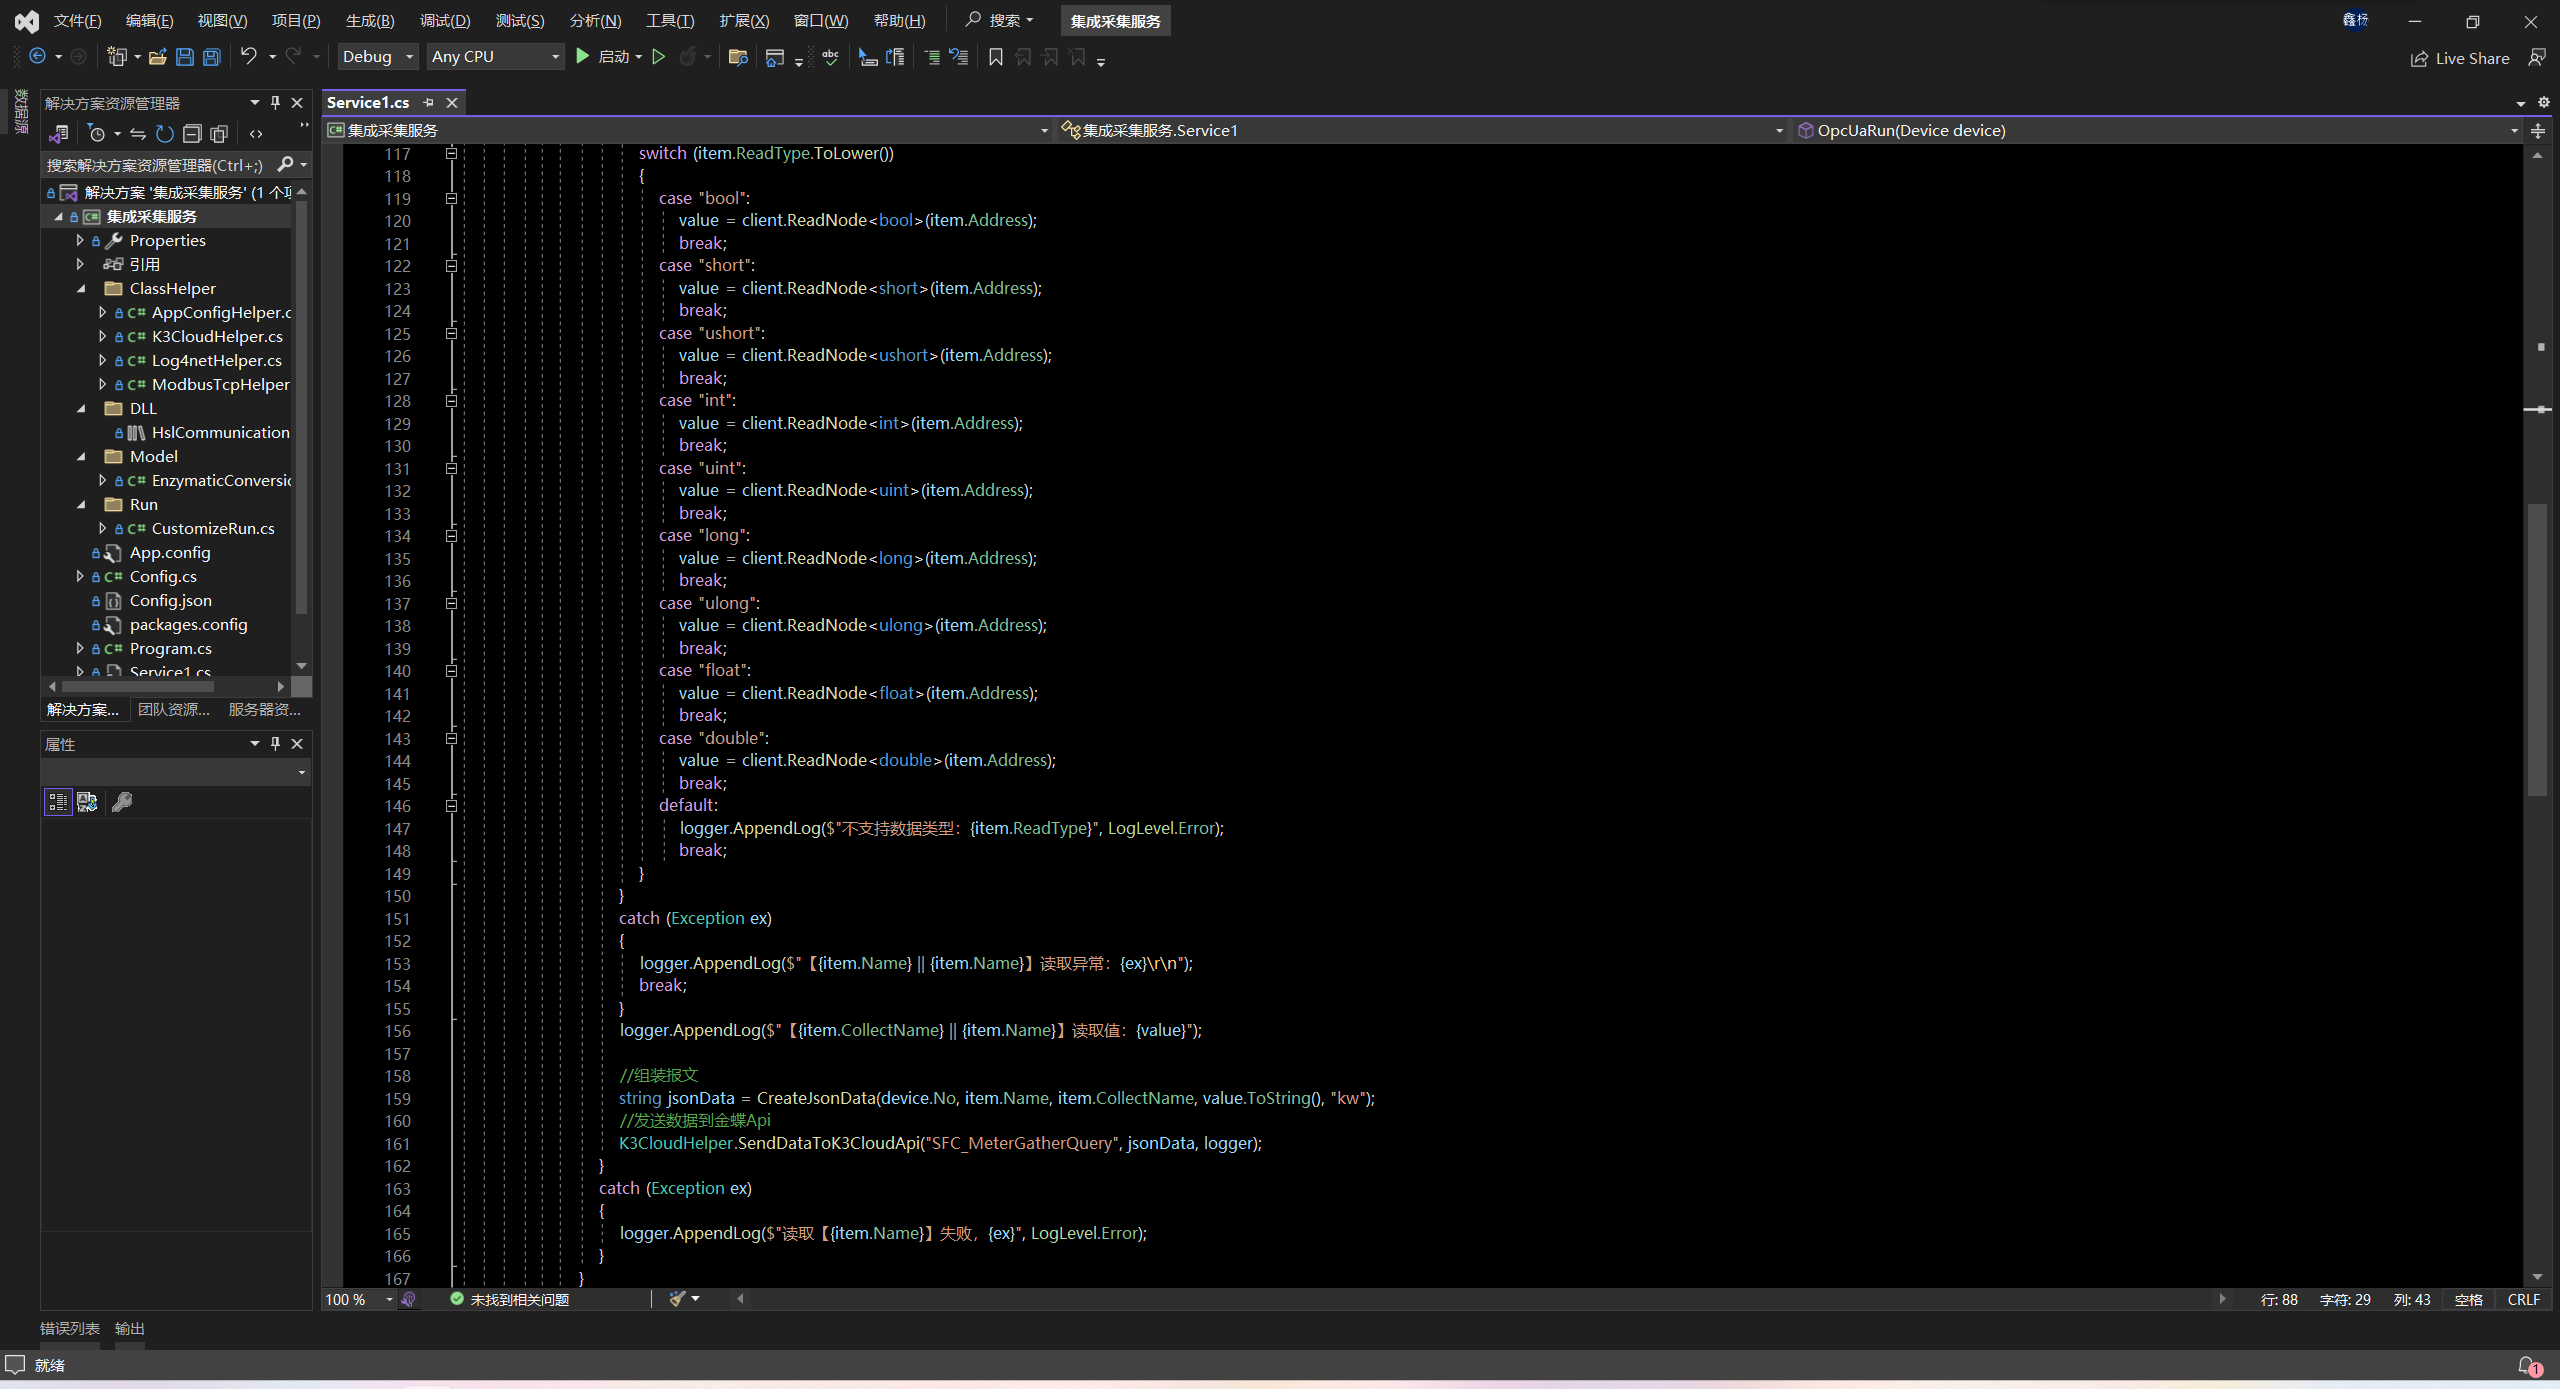The width and height of the screenshot is (2560, 1389).
Task: Save the current file with the Save icon
Action: 184,57
